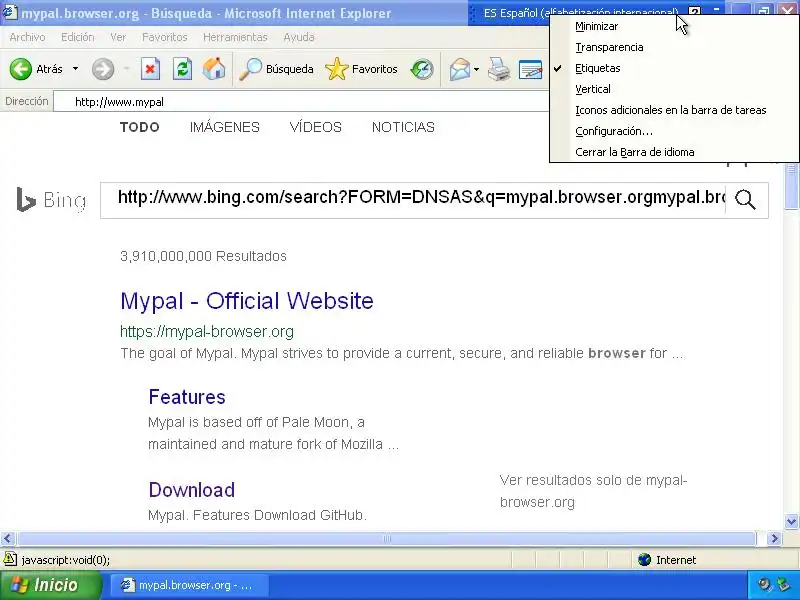Open the Edición menu
Viewport: 800px width, 600px height.
coord(78,37)
